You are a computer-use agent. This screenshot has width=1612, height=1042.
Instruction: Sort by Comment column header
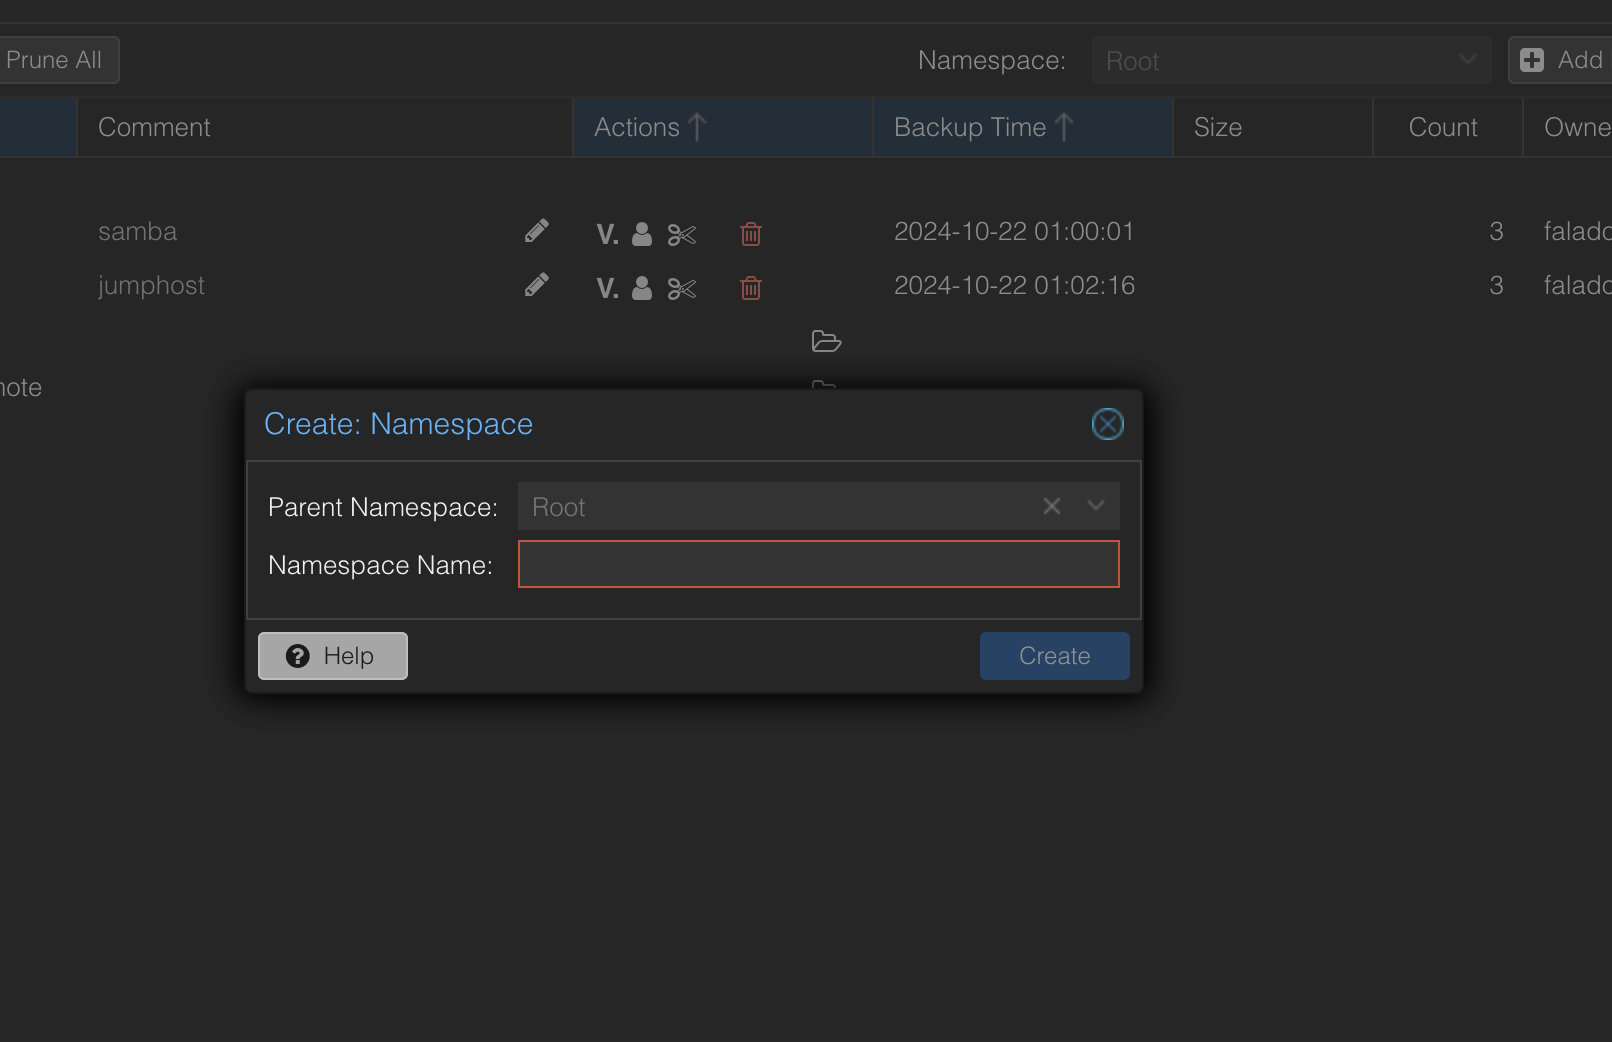click(325, 127)
